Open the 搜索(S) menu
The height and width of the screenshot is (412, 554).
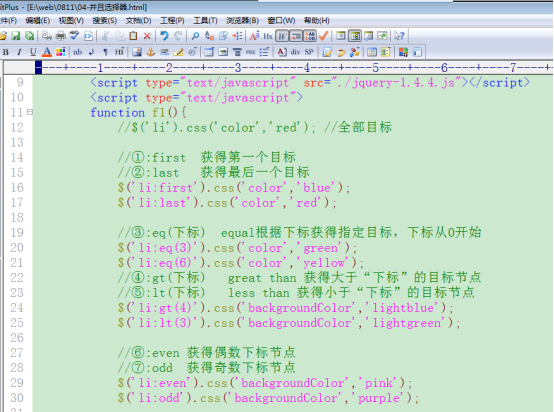(x=105, y=20)
